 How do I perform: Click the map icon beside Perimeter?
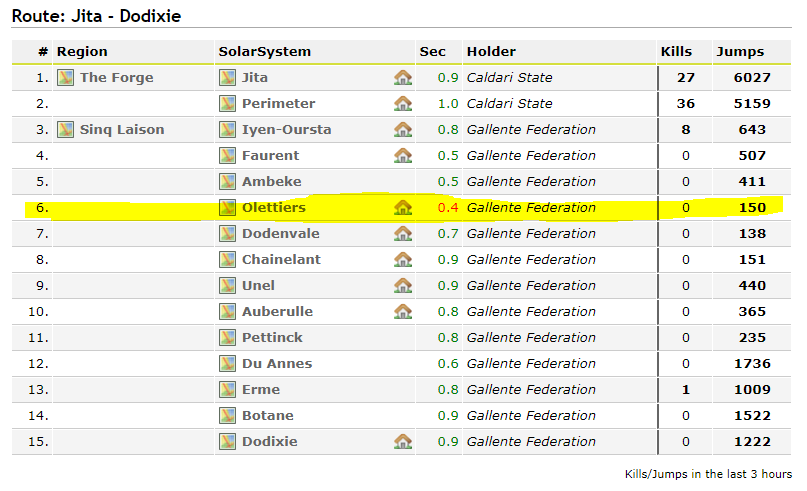(x=227, y=103)
